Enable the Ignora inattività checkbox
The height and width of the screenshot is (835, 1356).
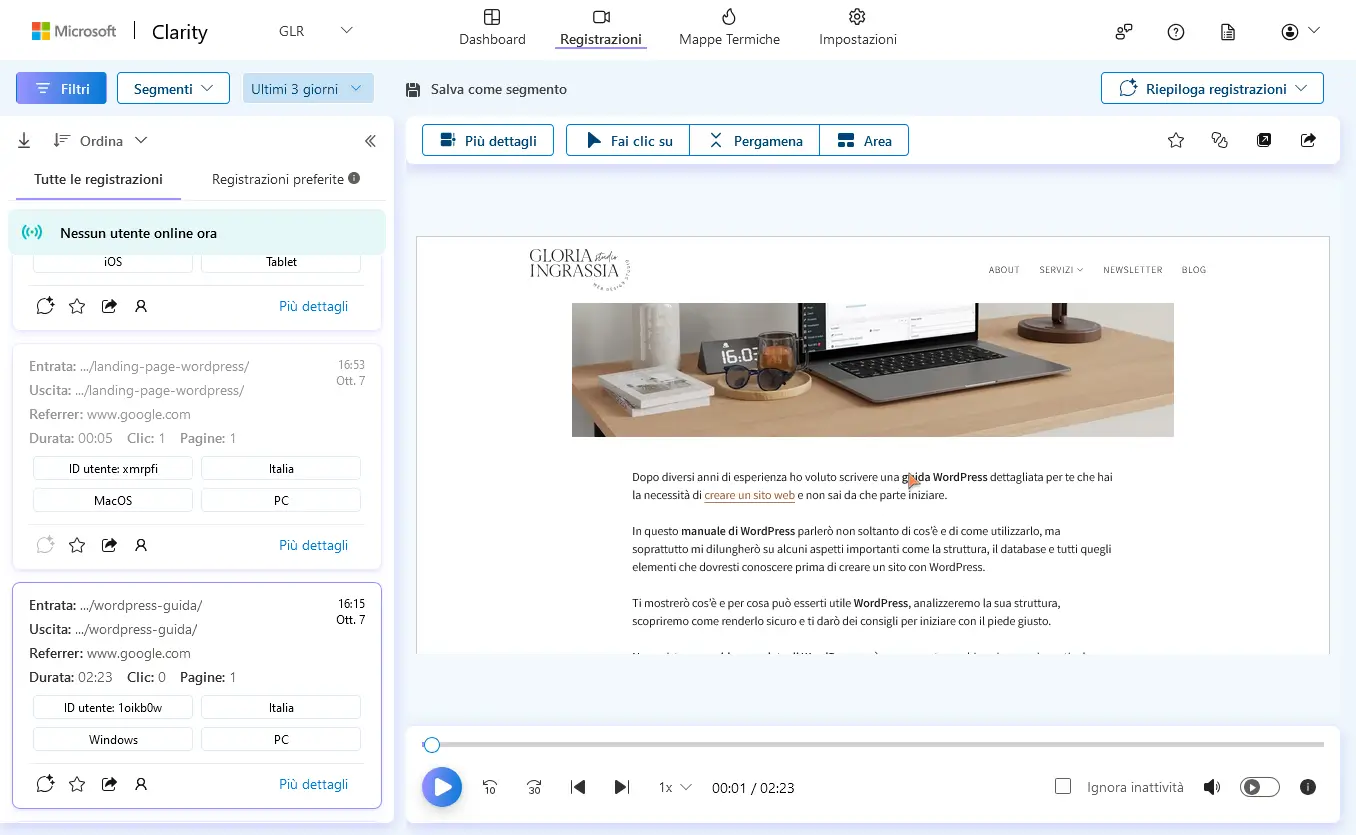[x=1063, y=786]
